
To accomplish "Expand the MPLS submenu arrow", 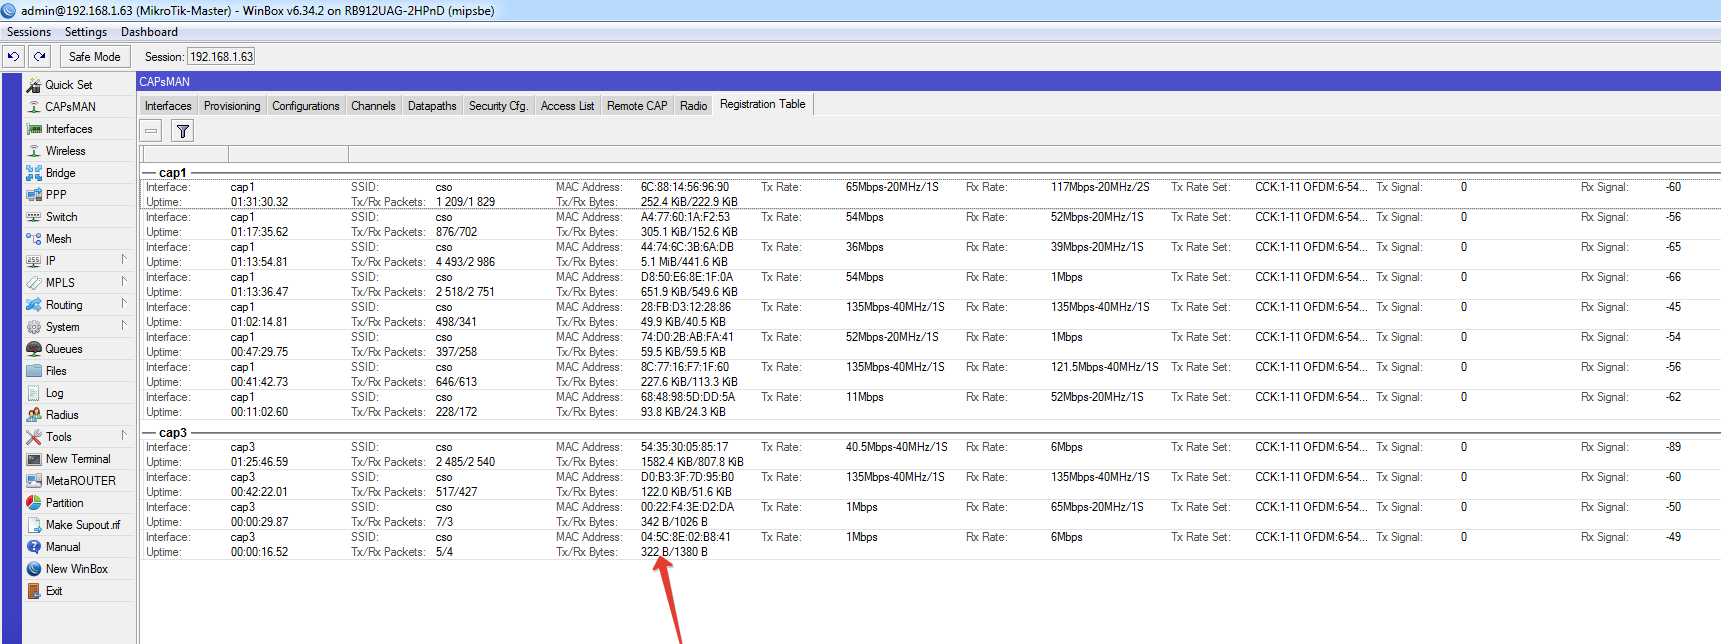I will point(124,282).
